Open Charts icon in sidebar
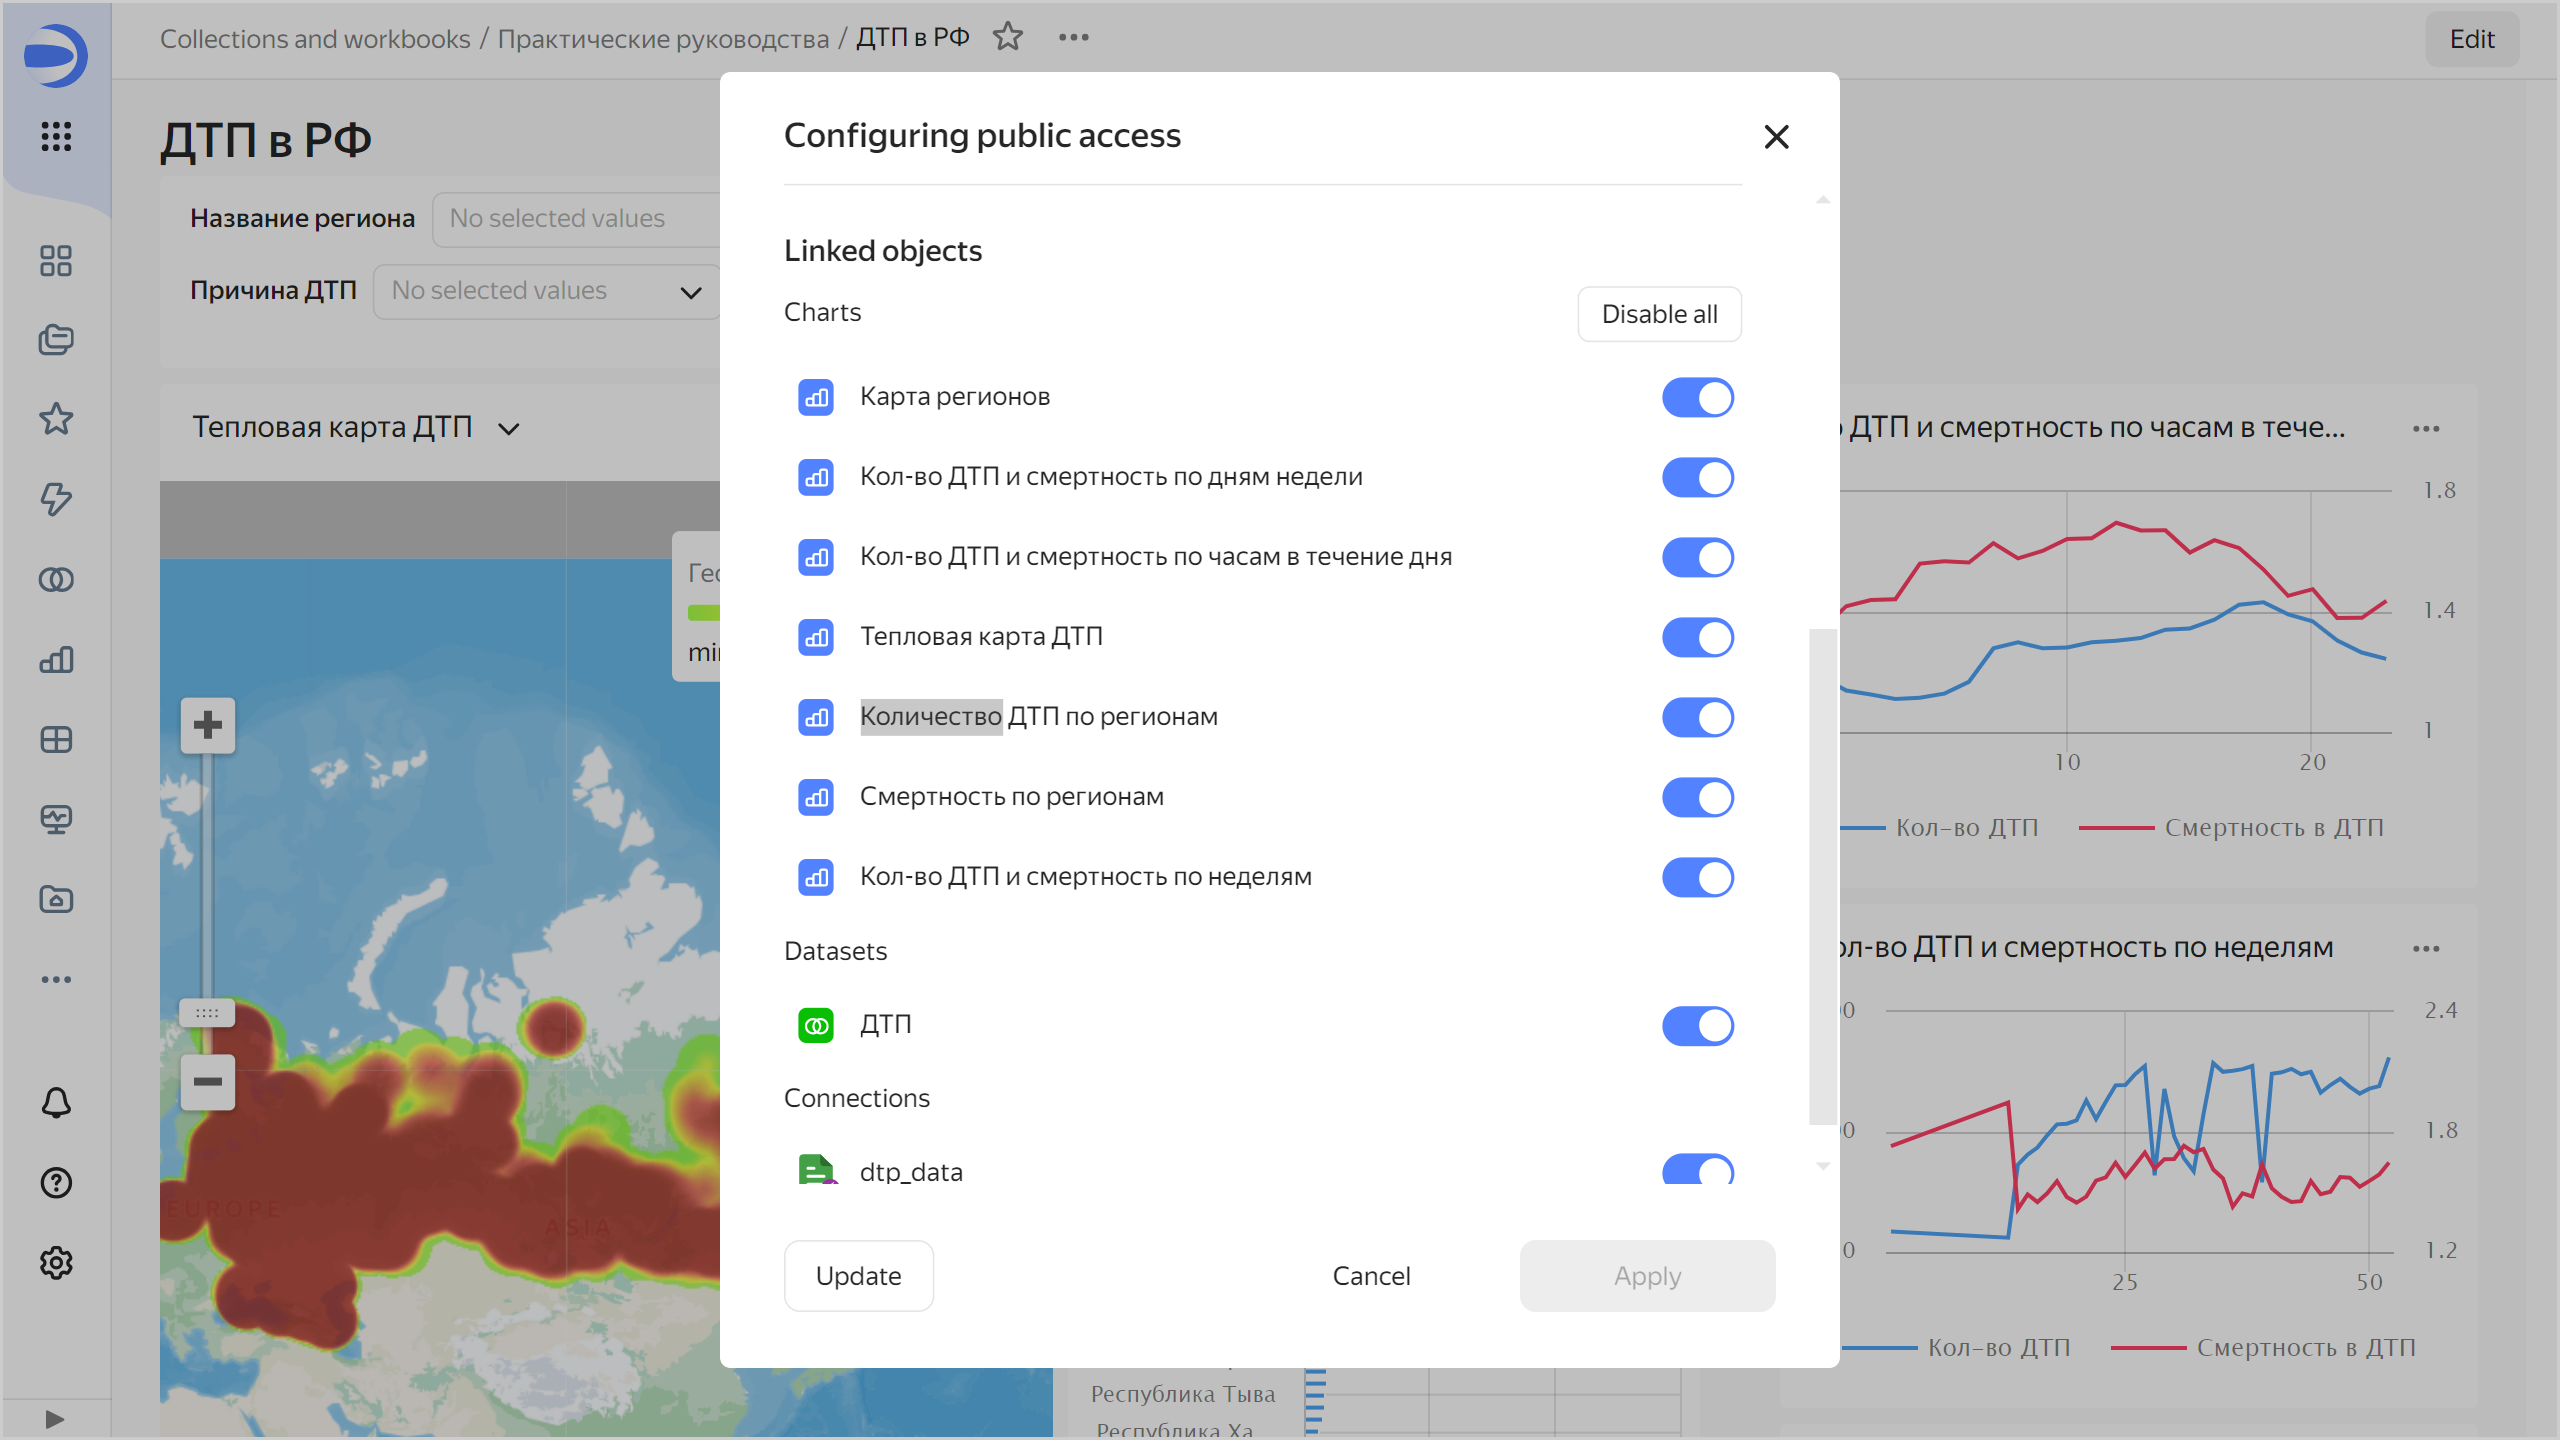The width and height of the screenshot is (2560, 1440). pos(56,659)
